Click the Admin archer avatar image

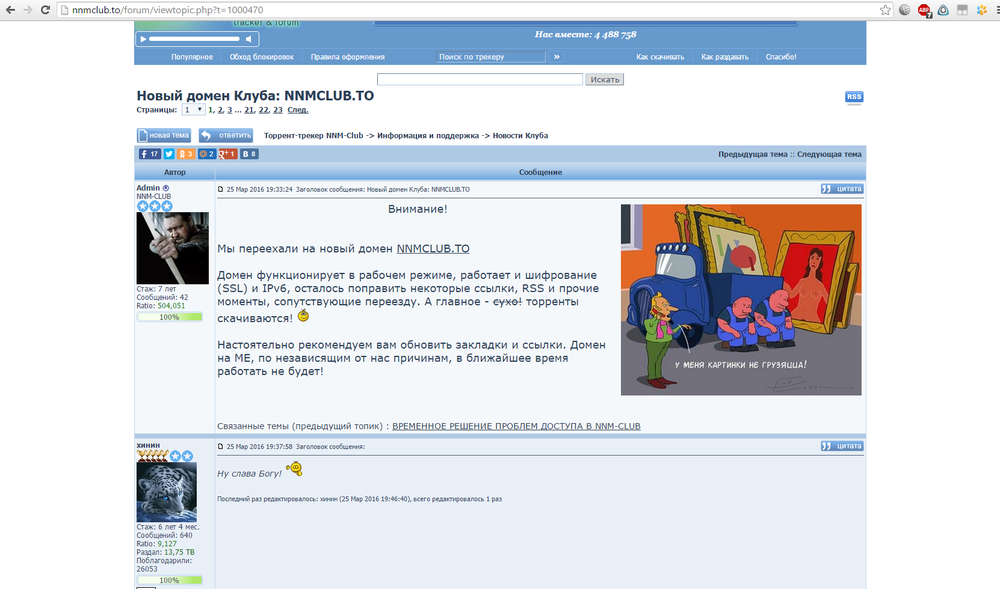coord(172,248)
